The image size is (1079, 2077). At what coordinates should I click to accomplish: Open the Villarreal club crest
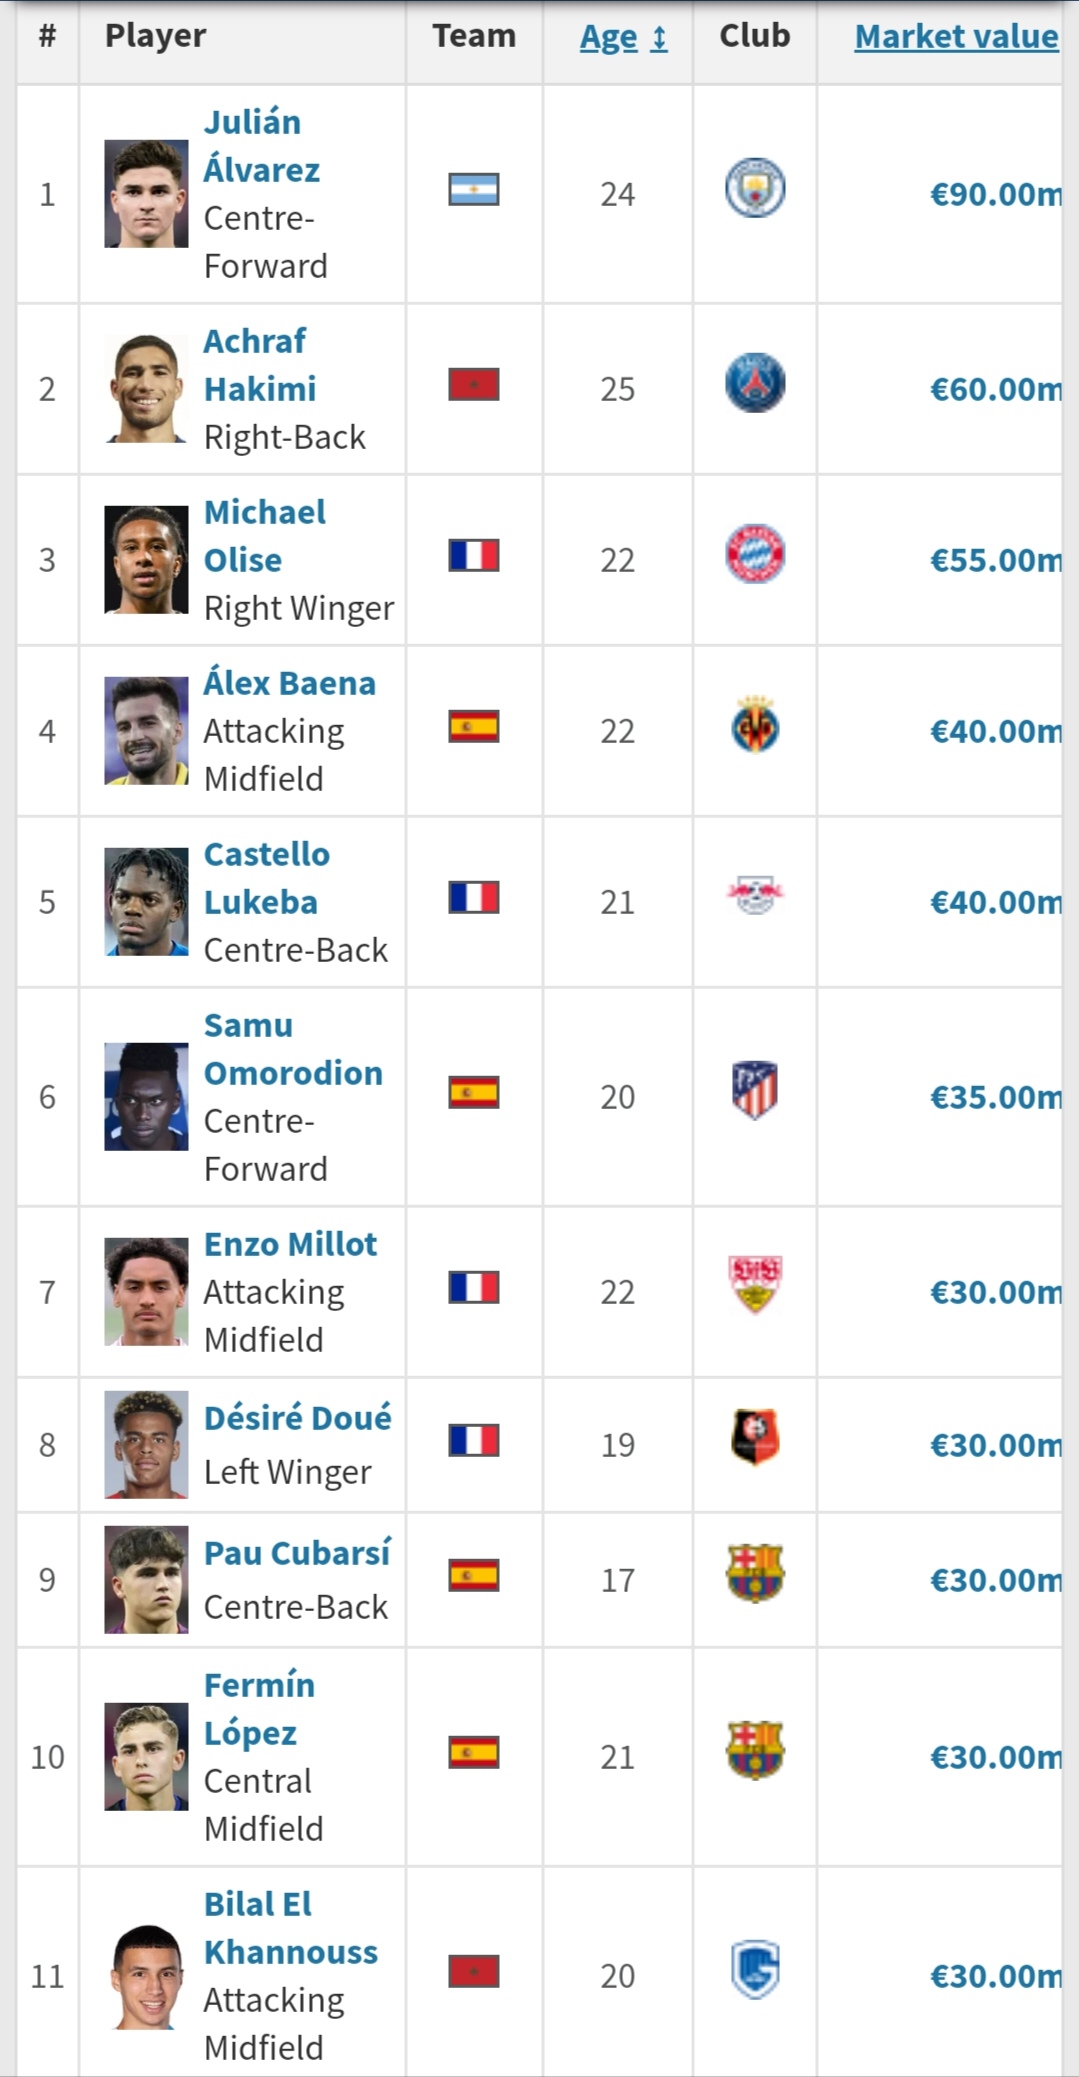click(755, 725)
